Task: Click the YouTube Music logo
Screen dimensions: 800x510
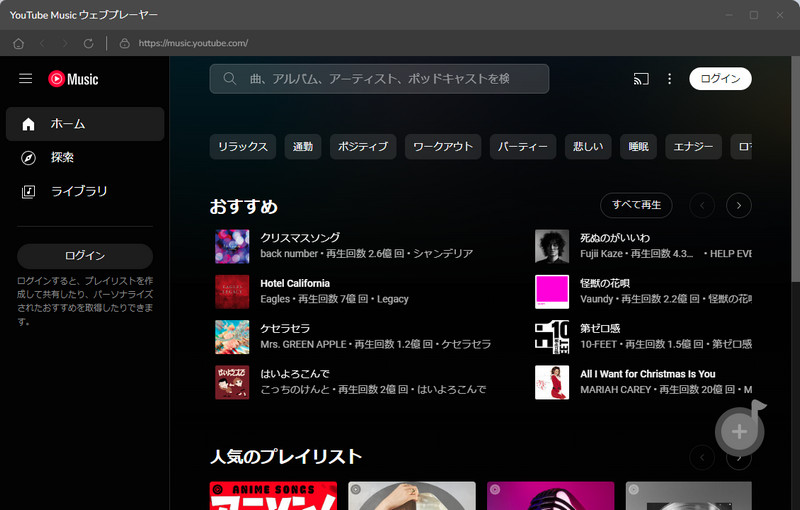Action: [73, 79]
